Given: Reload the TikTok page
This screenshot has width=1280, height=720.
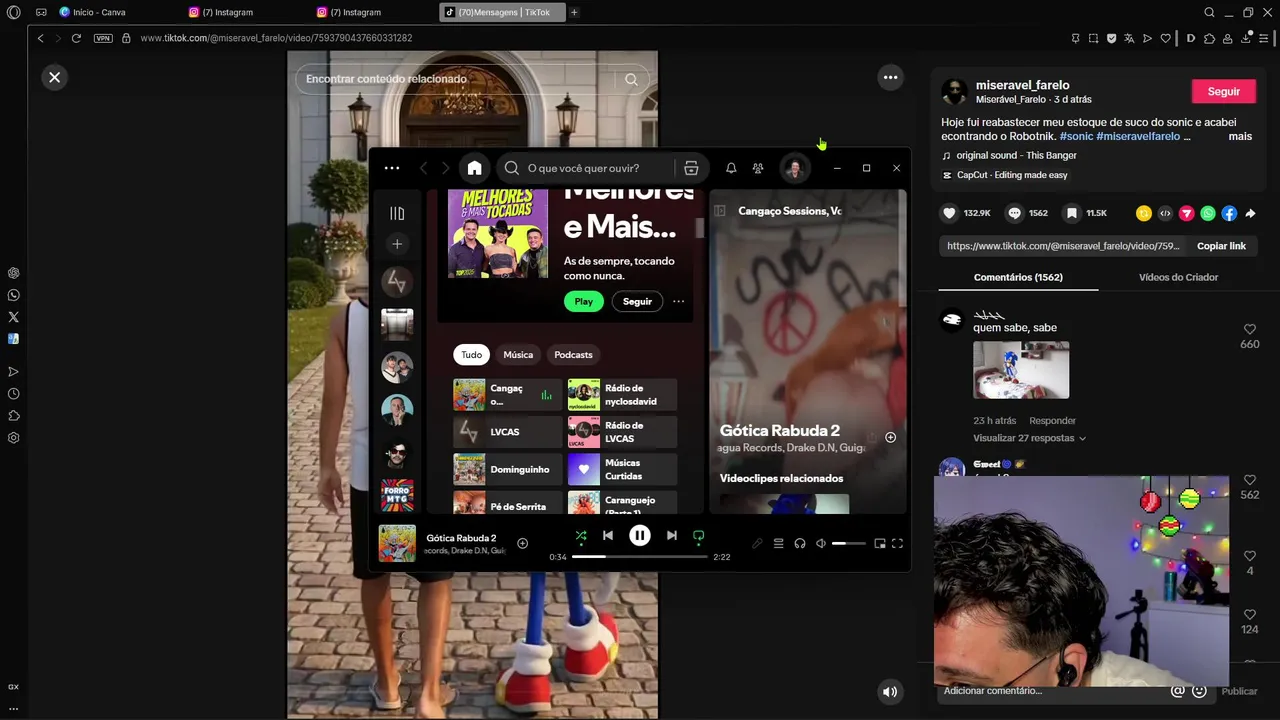Looking at the screenshot, I should click(x=76, y=38).
